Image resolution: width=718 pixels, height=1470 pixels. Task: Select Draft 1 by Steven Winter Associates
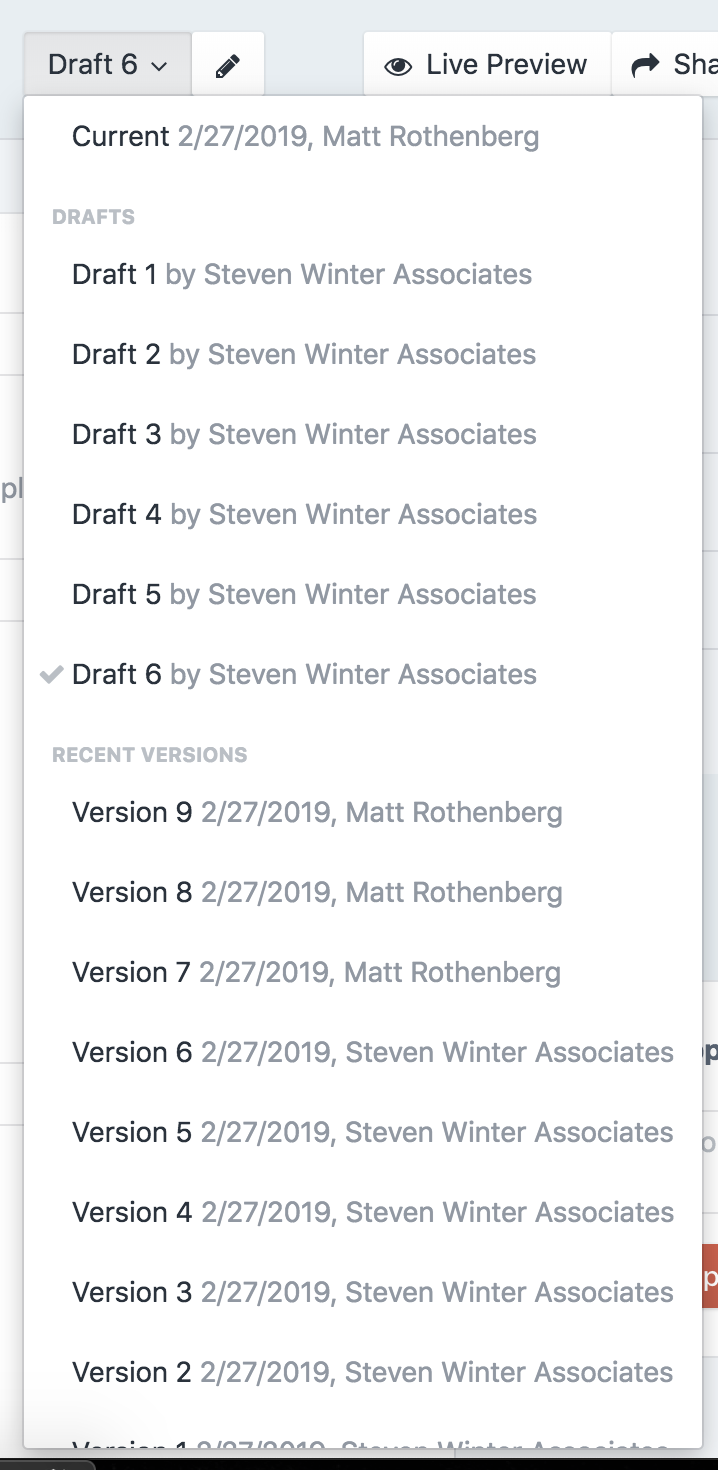300,274
